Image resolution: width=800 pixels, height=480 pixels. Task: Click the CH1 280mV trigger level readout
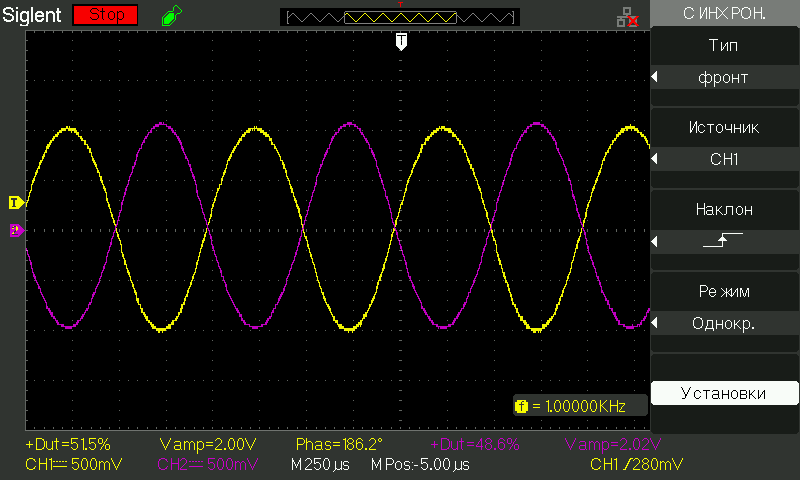click(x=636, y=465)
